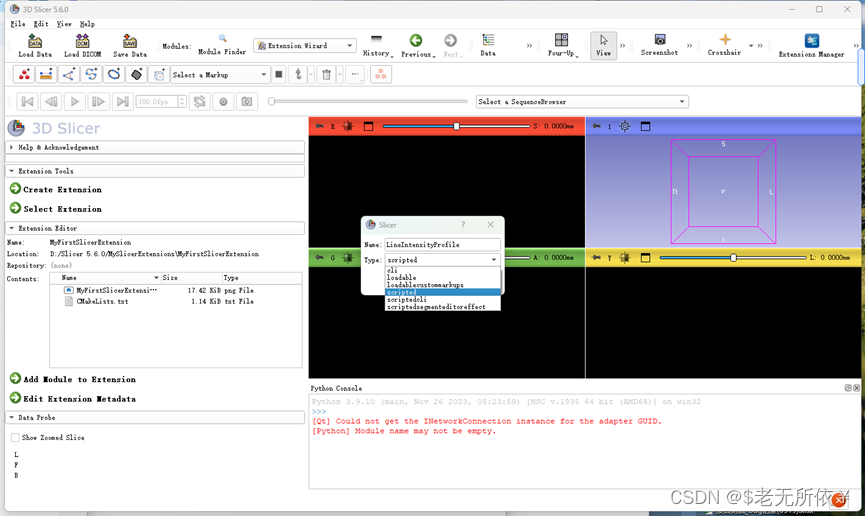Open the Edit menu
The height and width of the screenshot is (516, 865).
click(x=41, y=24)
